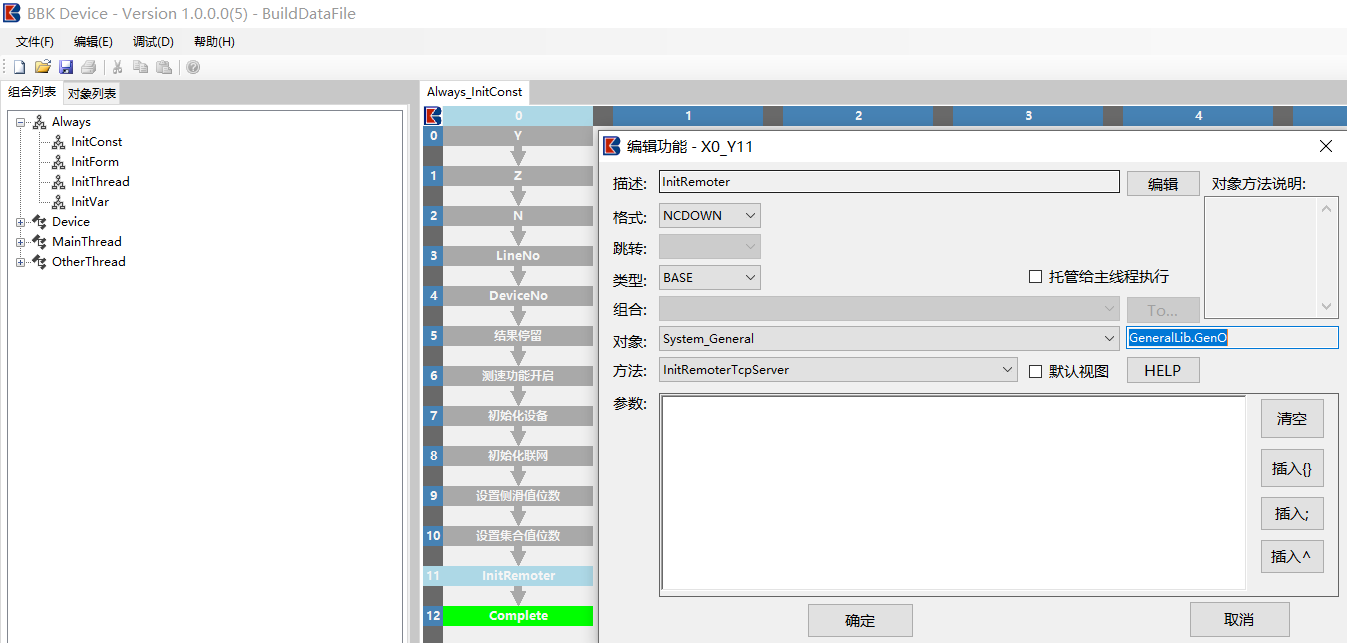
Task: Click the GeneralLib.GenO input field
Action: pos(1232,338)
